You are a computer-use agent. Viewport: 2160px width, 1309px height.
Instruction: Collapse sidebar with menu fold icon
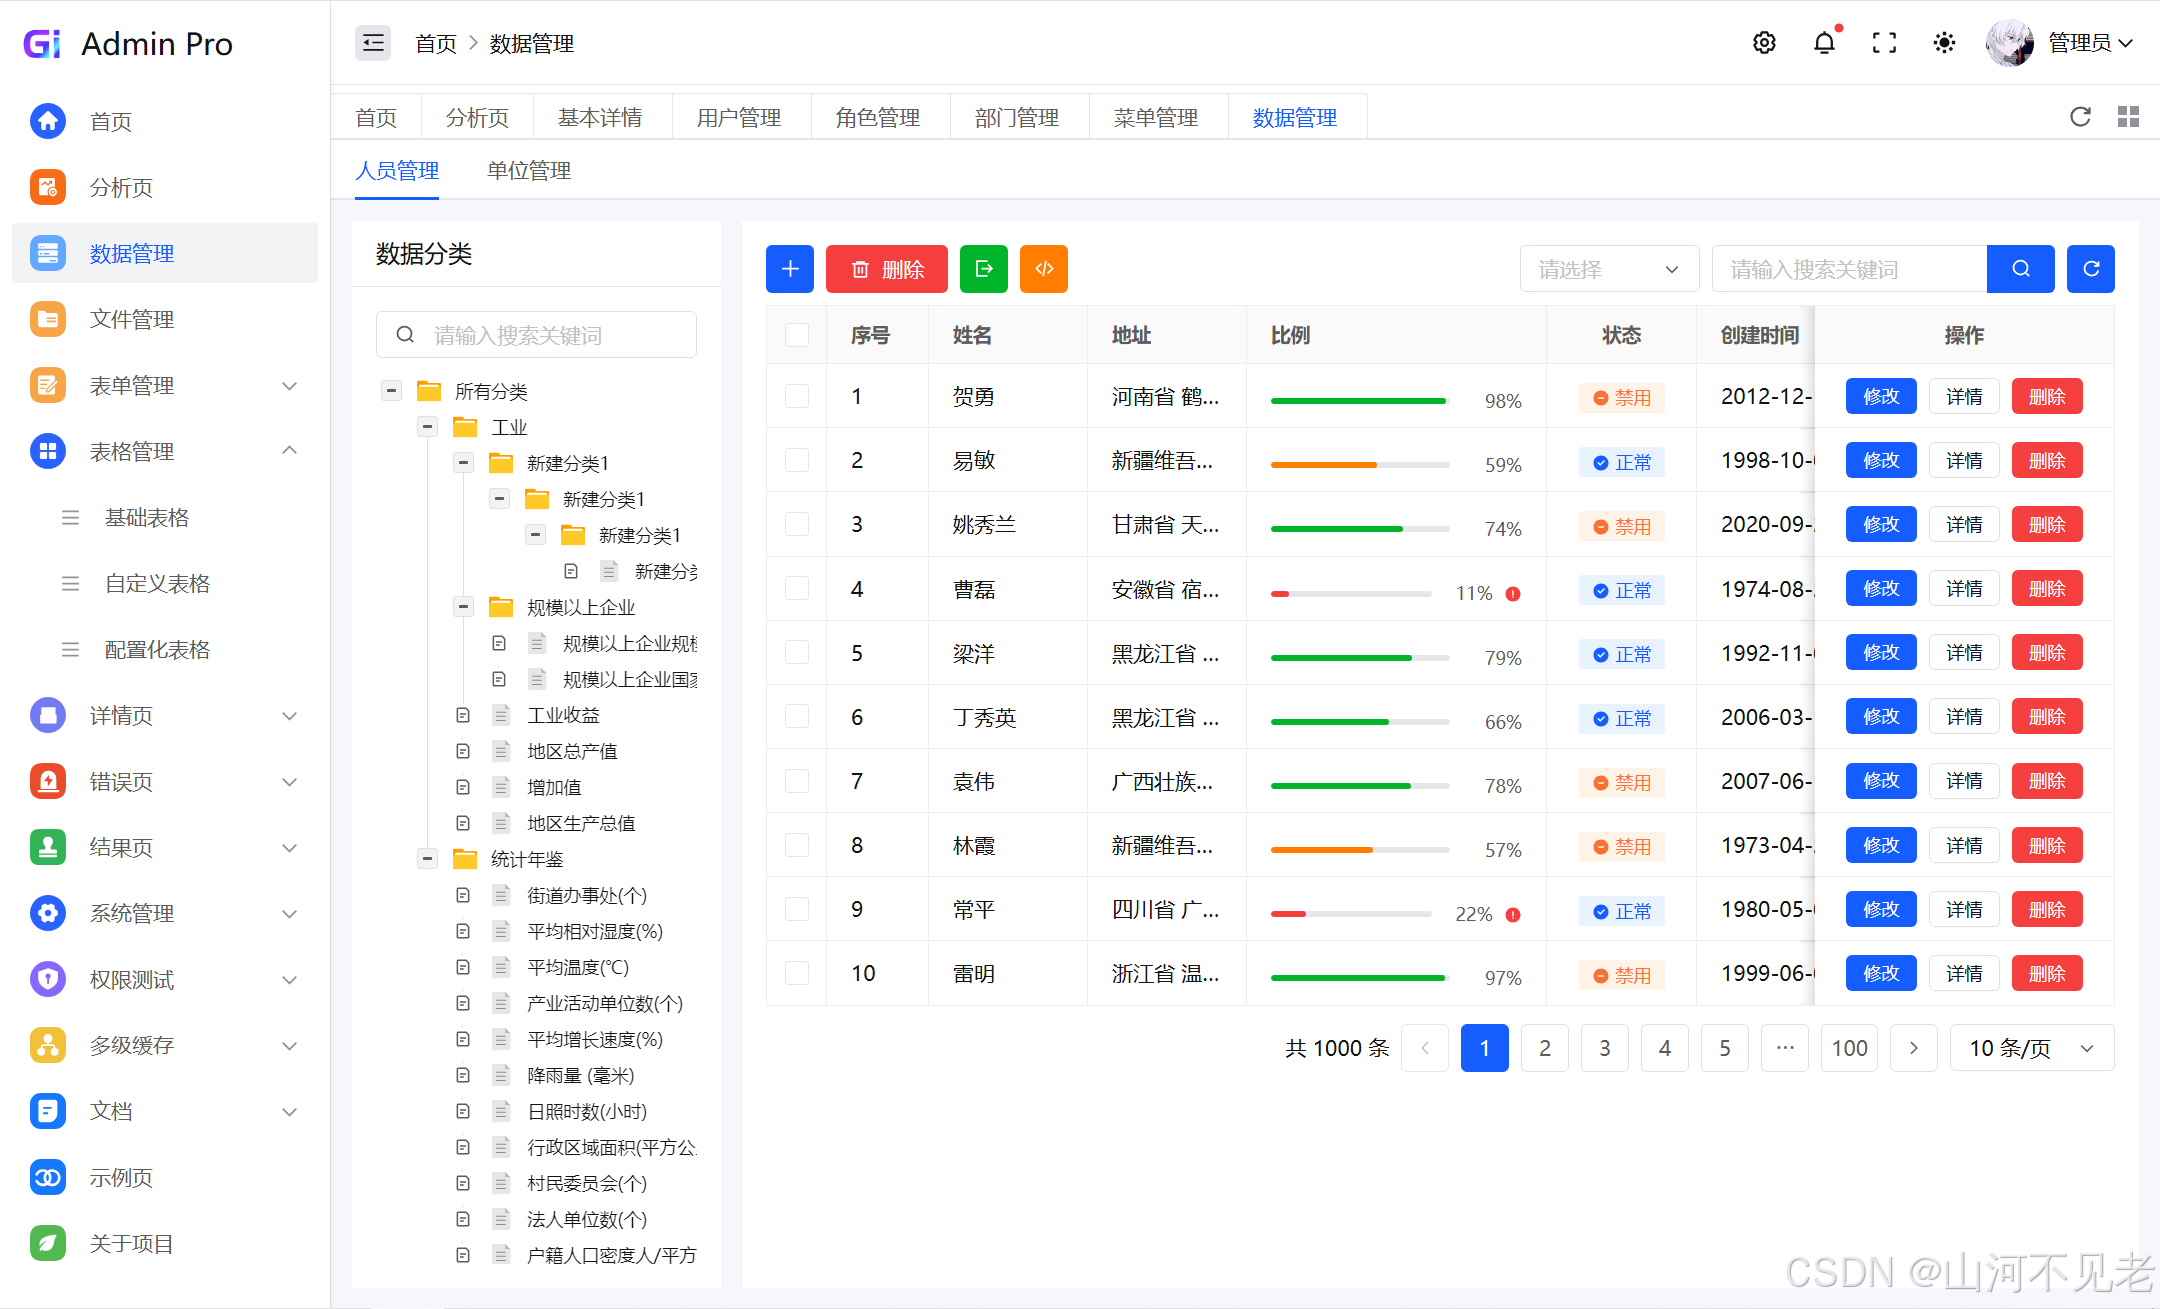(x=373, y=43)
